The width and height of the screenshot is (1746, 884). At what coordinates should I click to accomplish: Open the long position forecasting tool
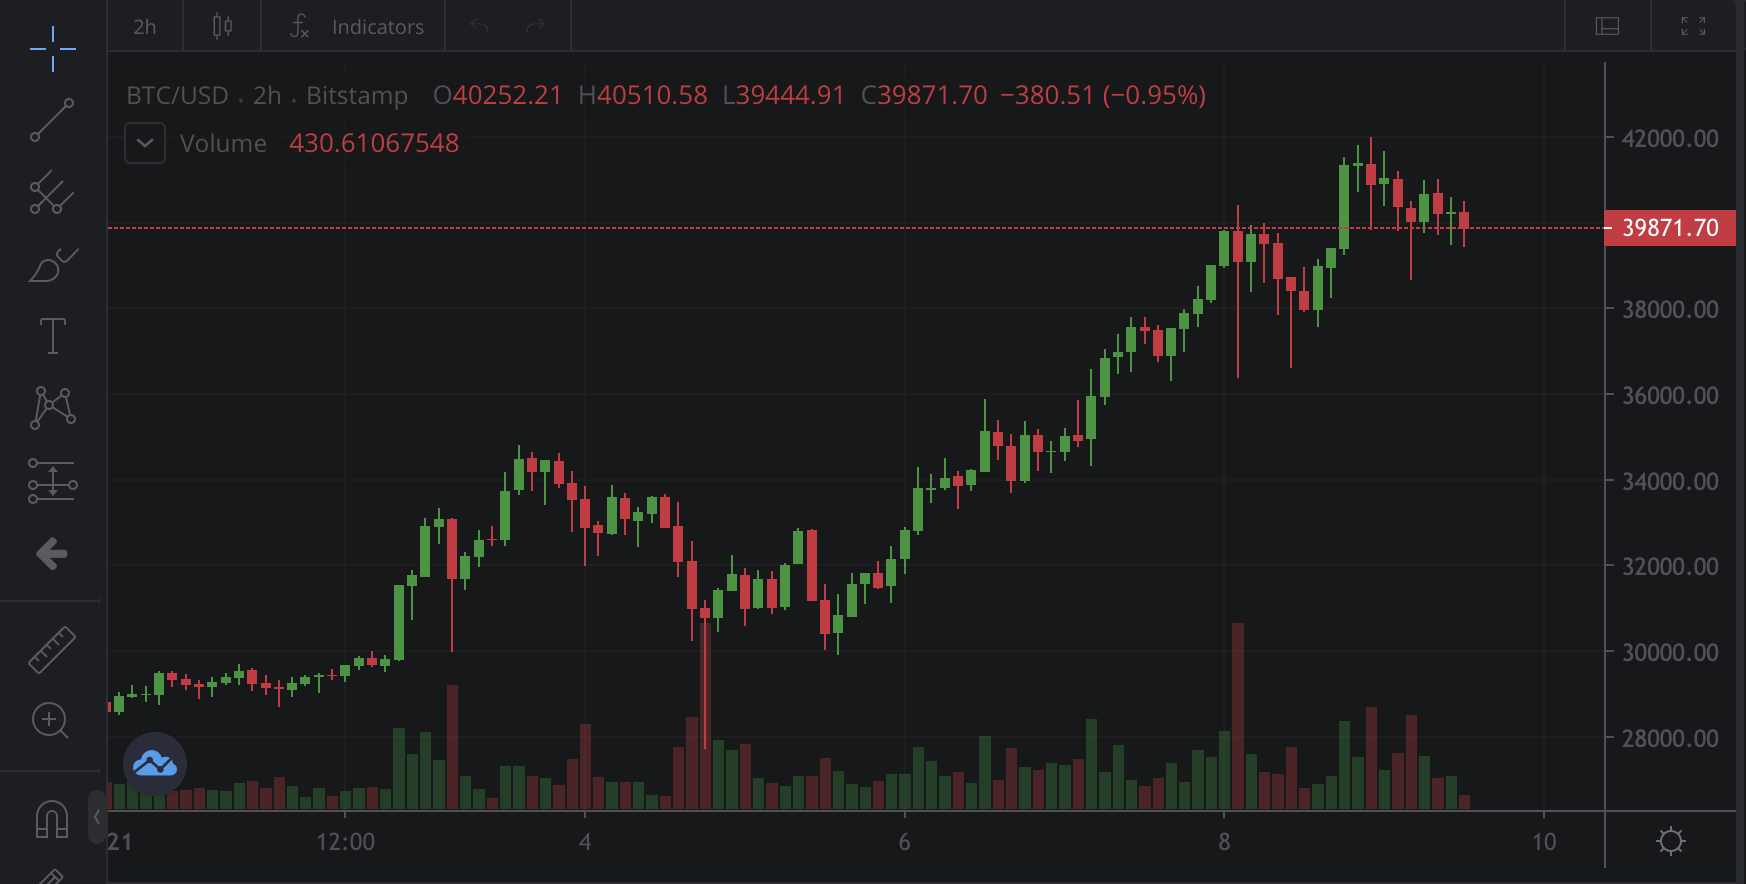tap(52, 481)
